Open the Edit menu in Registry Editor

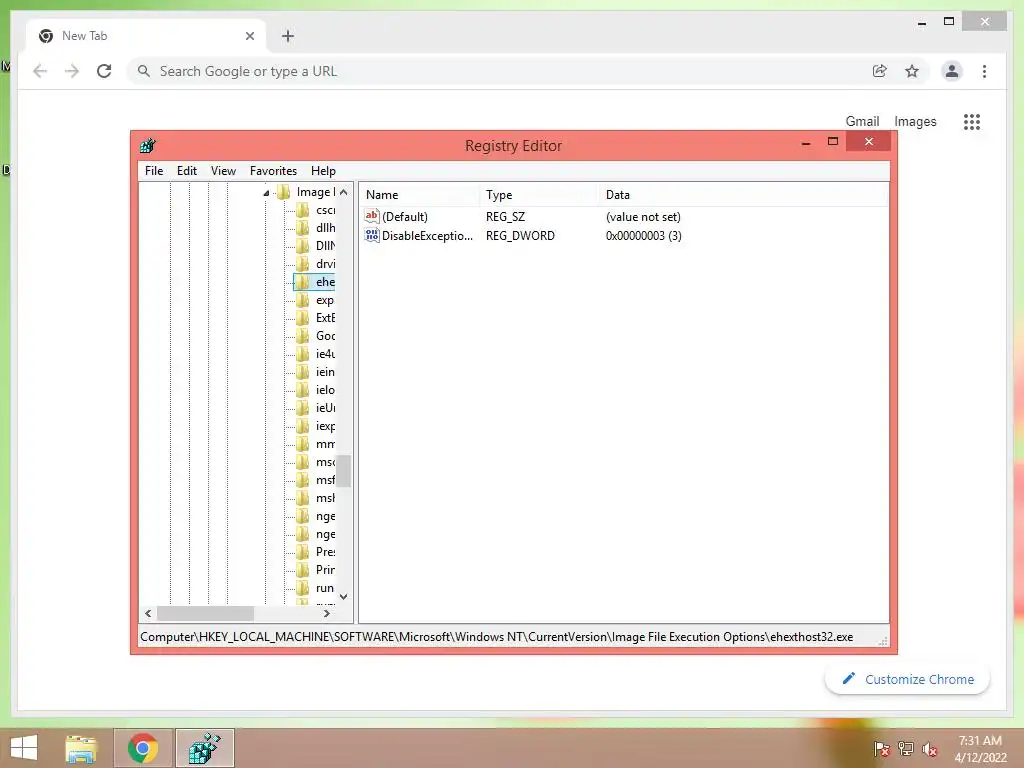(x=187, y=170)
